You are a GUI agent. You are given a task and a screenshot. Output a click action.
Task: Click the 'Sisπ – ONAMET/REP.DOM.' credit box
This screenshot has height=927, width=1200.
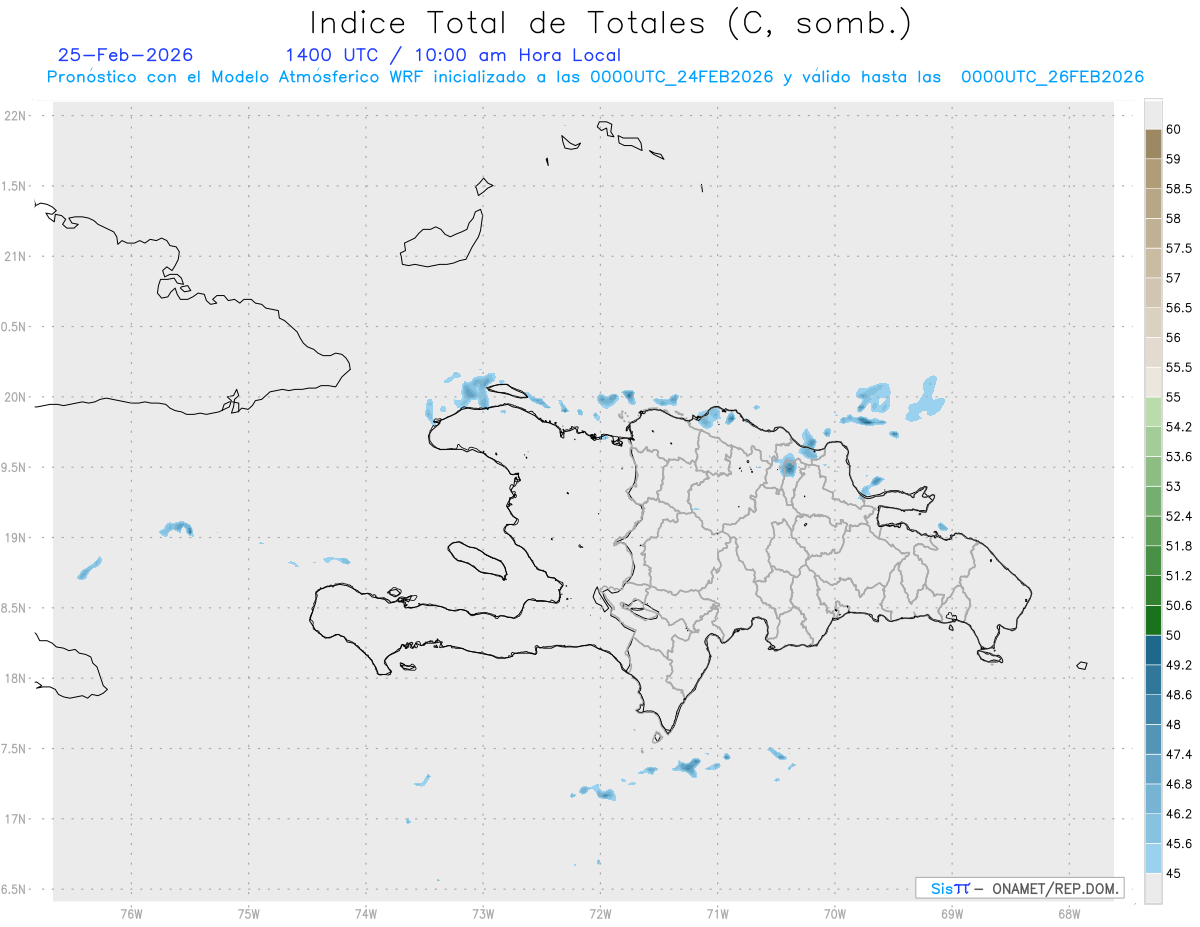coord(1020,888)
